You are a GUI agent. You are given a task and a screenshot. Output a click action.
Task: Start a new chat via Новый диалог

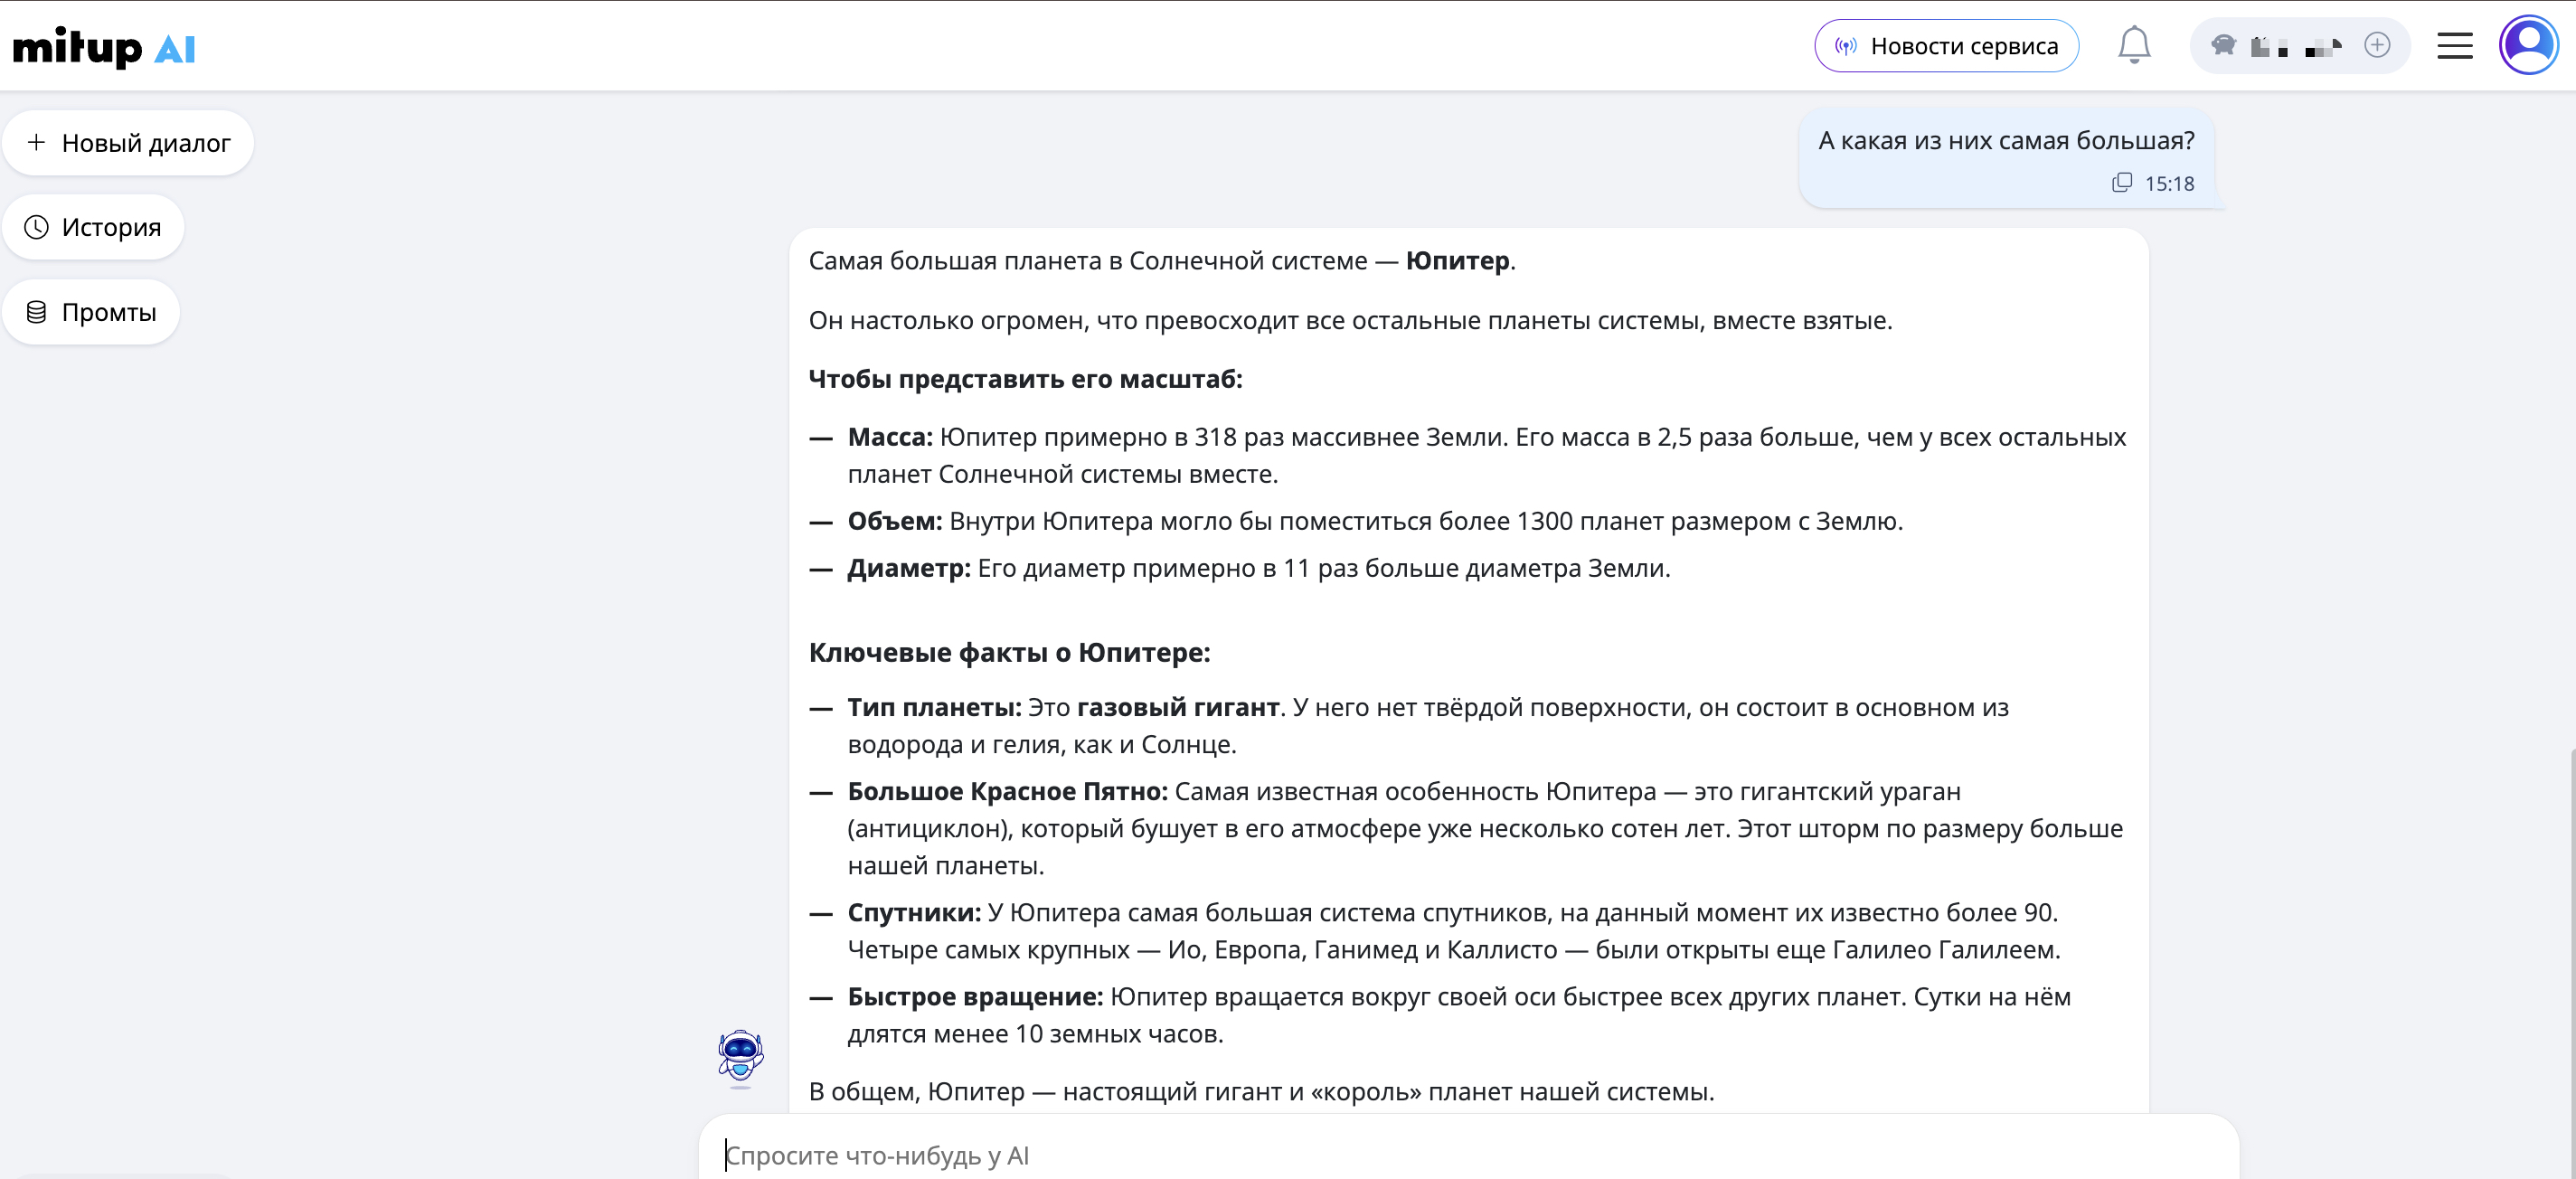point(129,143)
